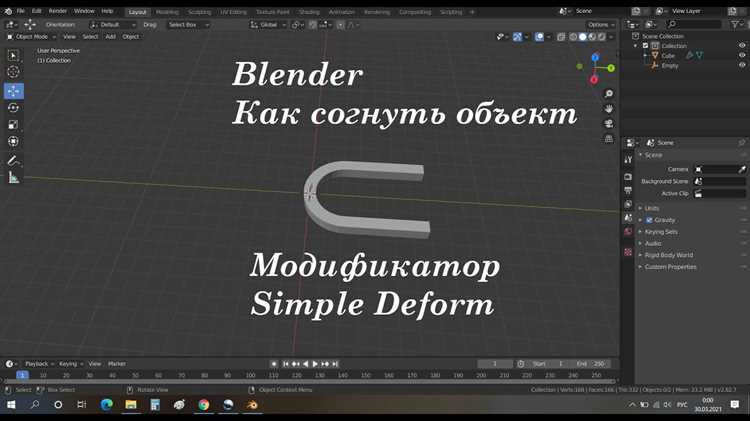
Task: Open Blender from the Windows taskbar
Action: [x=252, y=405]
